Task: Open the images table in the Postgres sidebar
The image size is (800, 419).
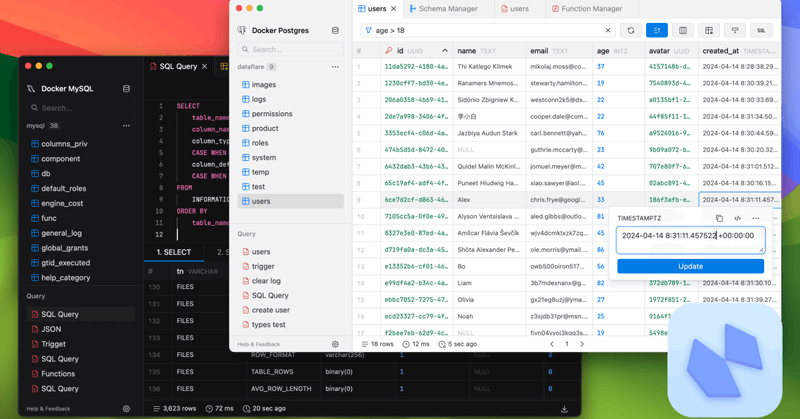Action: tap(290, 85)
